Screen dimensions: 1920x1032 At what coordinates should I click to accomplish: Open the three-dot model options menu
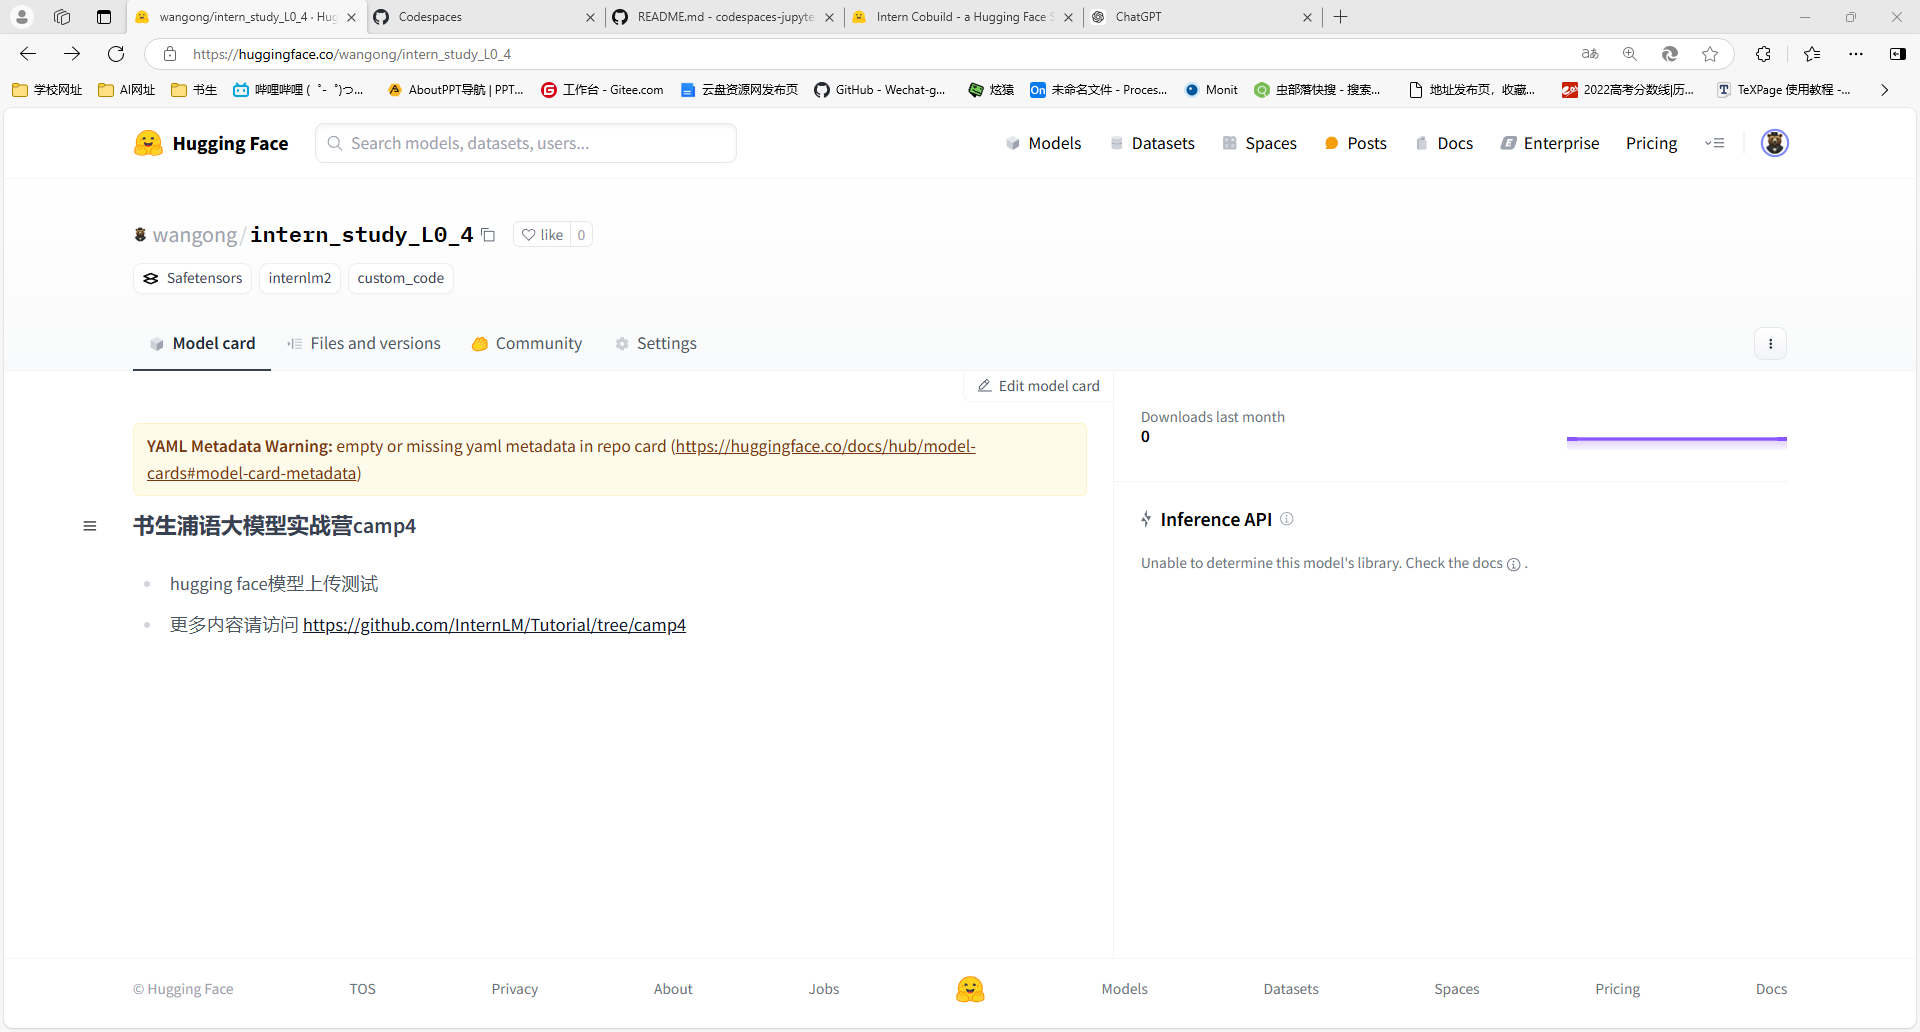pyautogui.click(x=1770, y=344)
